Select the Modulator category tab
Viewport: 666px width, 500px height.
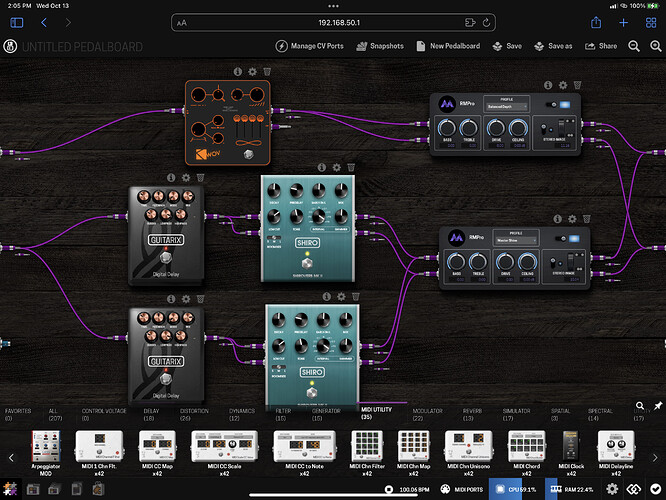(x=427, y=415)
